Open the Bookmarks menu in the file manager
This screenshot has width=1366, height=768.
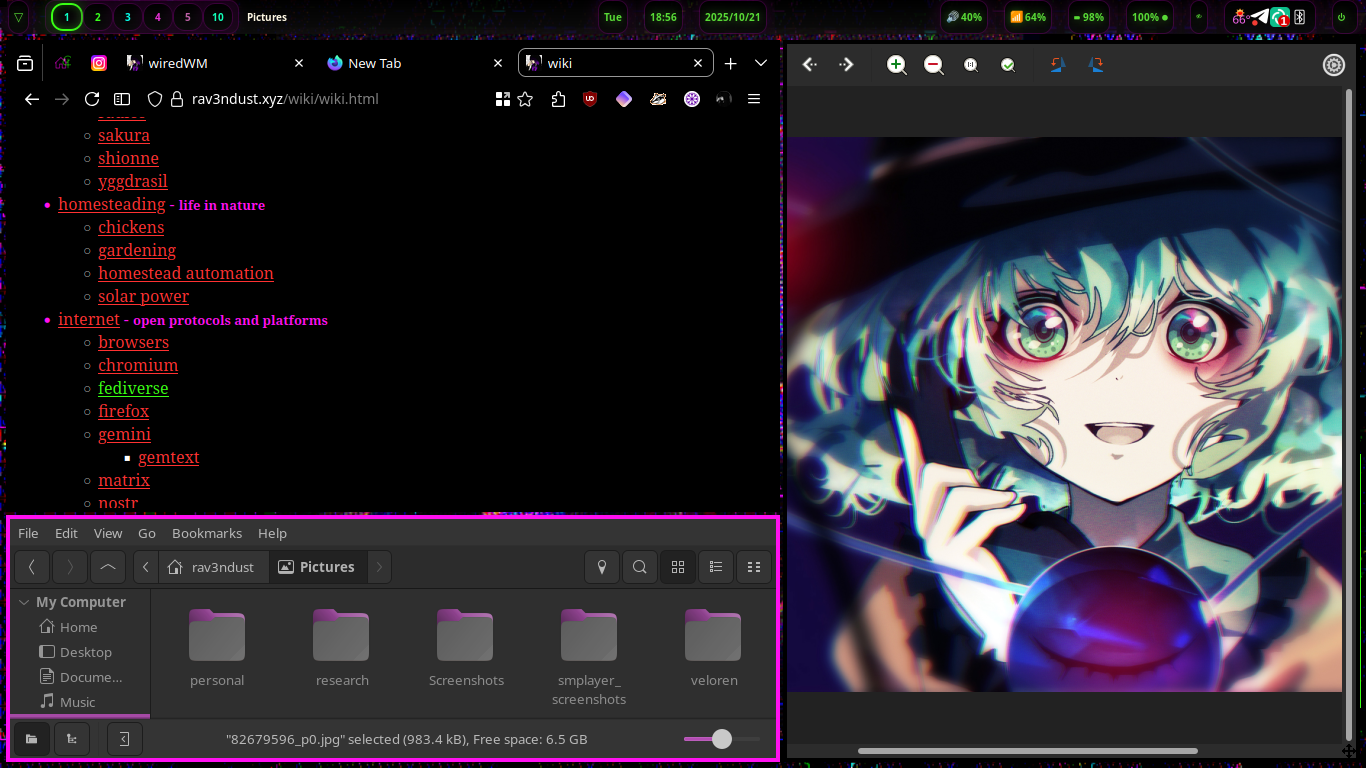[x=207, y=533]
